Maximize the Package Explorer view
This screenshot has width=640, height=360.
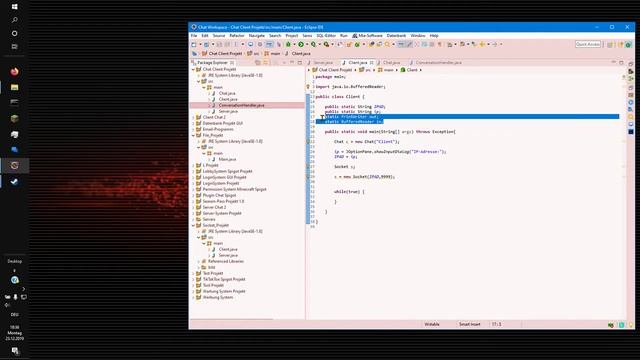tap(300, 63)
